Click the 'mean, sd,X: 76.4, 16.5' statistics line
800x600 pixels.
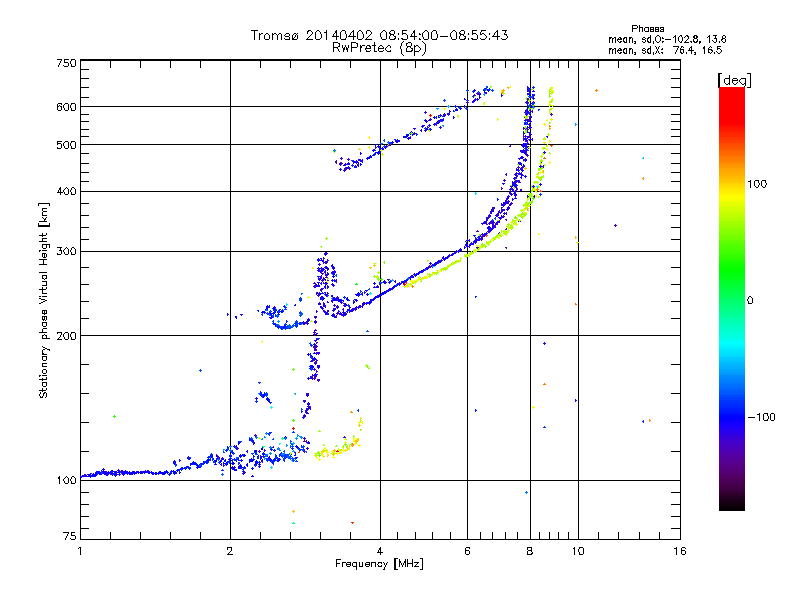[665, 50]
